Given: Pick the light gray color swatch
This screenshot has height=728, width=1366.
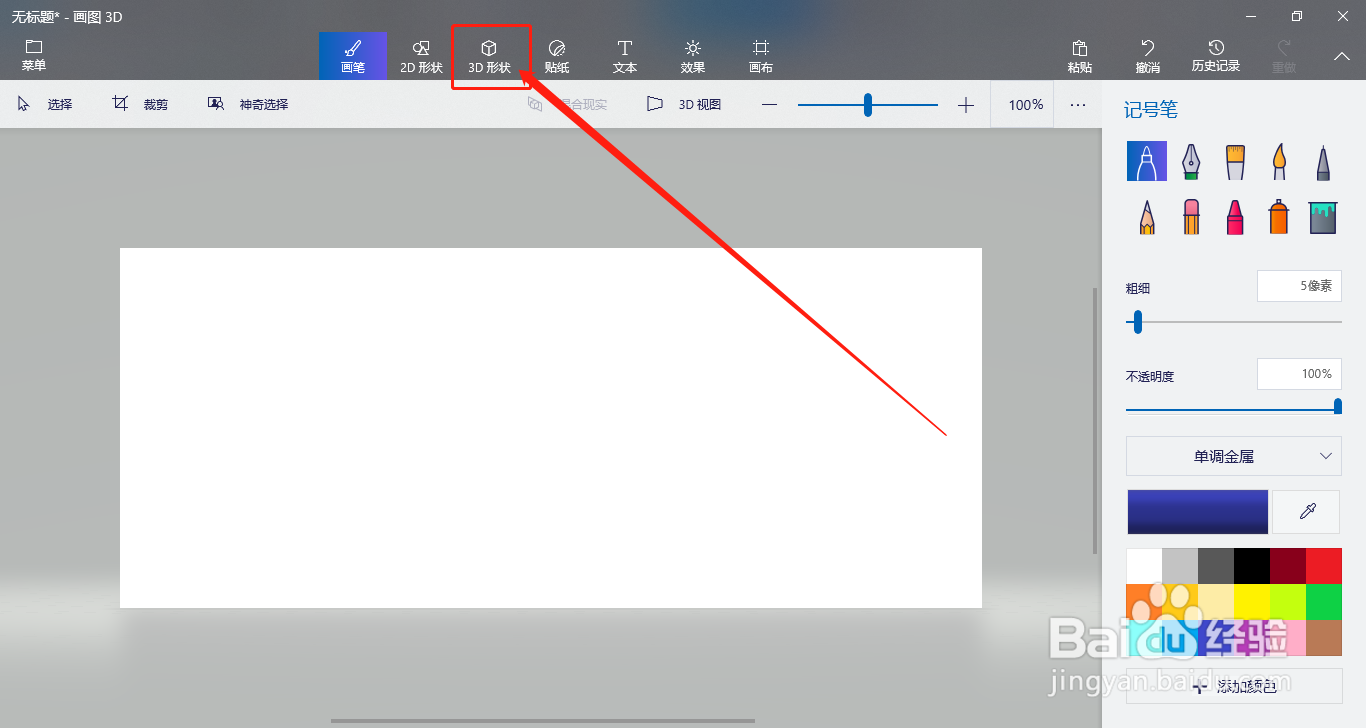Looking at the screenshot, I should [x=1180, y=566].
